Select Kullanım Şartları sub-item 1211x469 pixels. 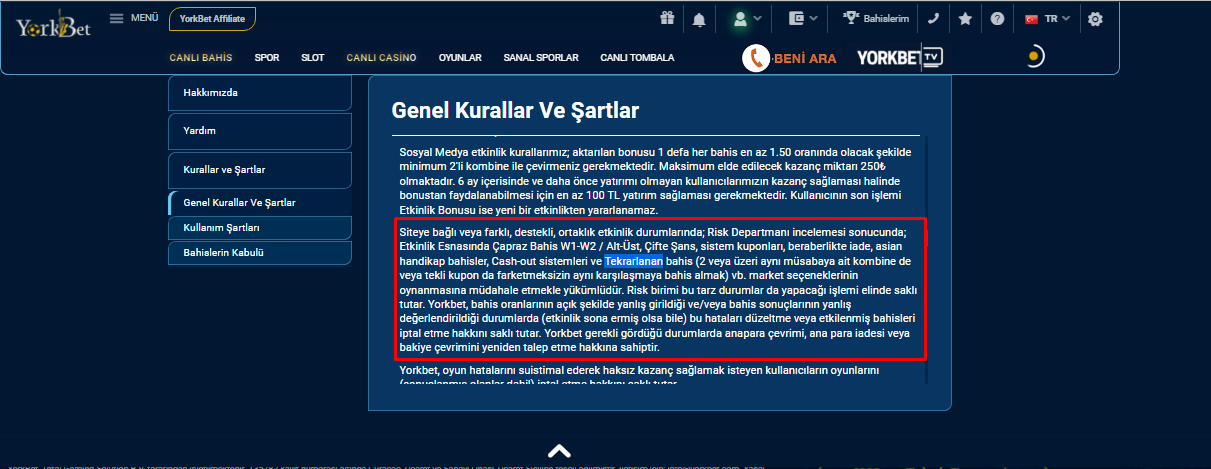[260, 228]
